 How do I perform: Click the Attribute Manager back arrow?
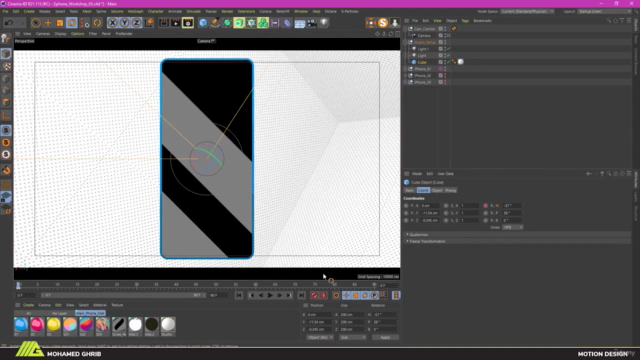pyautogui.click(x=589, y=173)
